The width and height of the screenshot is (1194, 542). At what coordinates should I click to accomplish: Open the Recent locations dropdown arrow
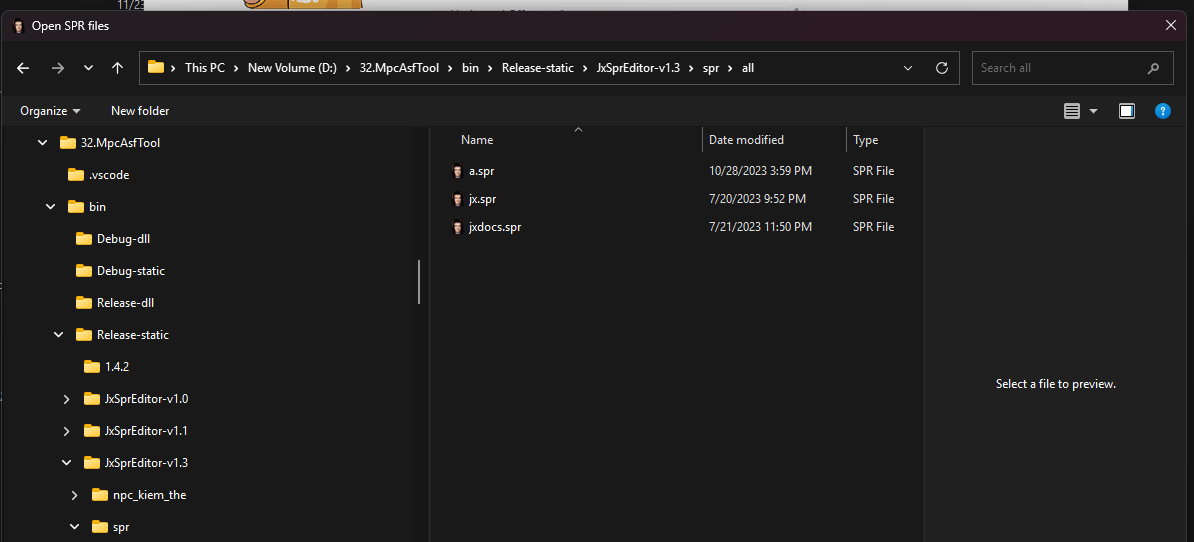[88, 68]
